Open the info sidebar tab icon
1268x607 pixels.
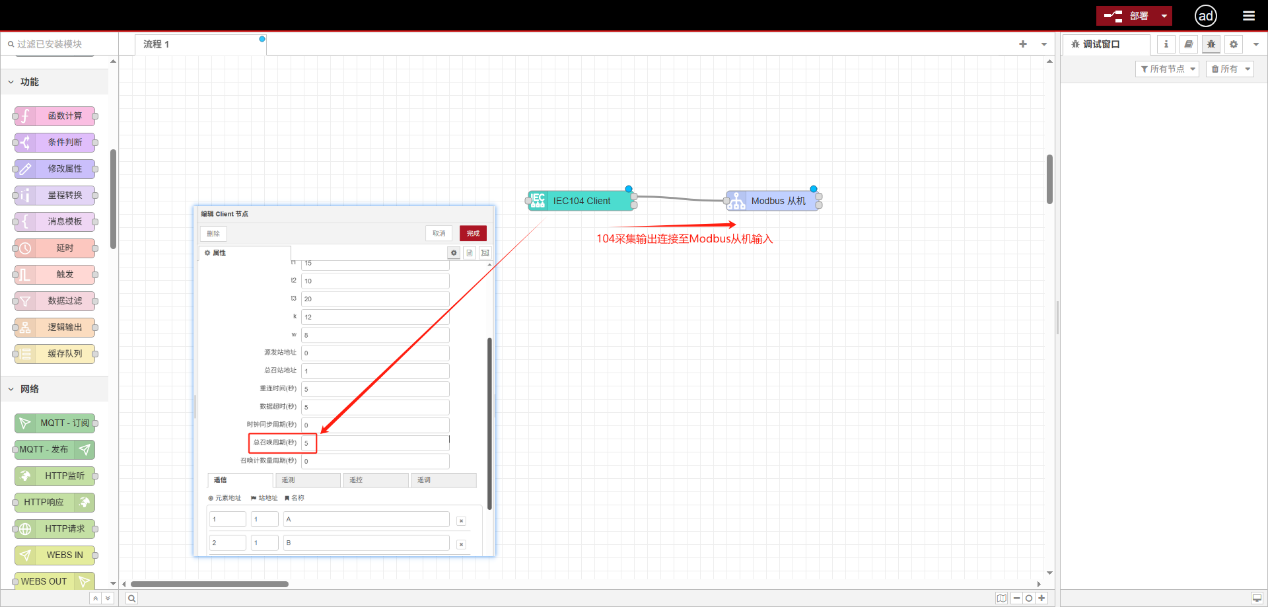point(1166,44)
